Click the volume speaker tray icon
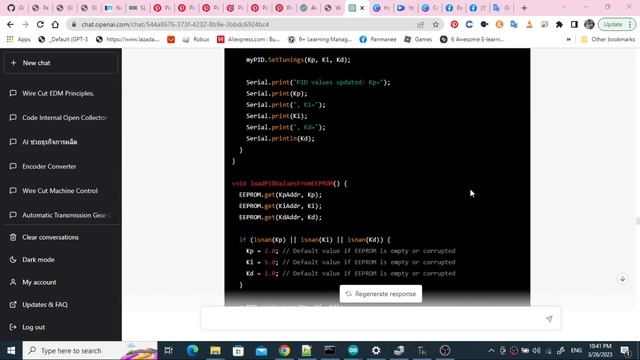The image size is (640, 360). 536,351
